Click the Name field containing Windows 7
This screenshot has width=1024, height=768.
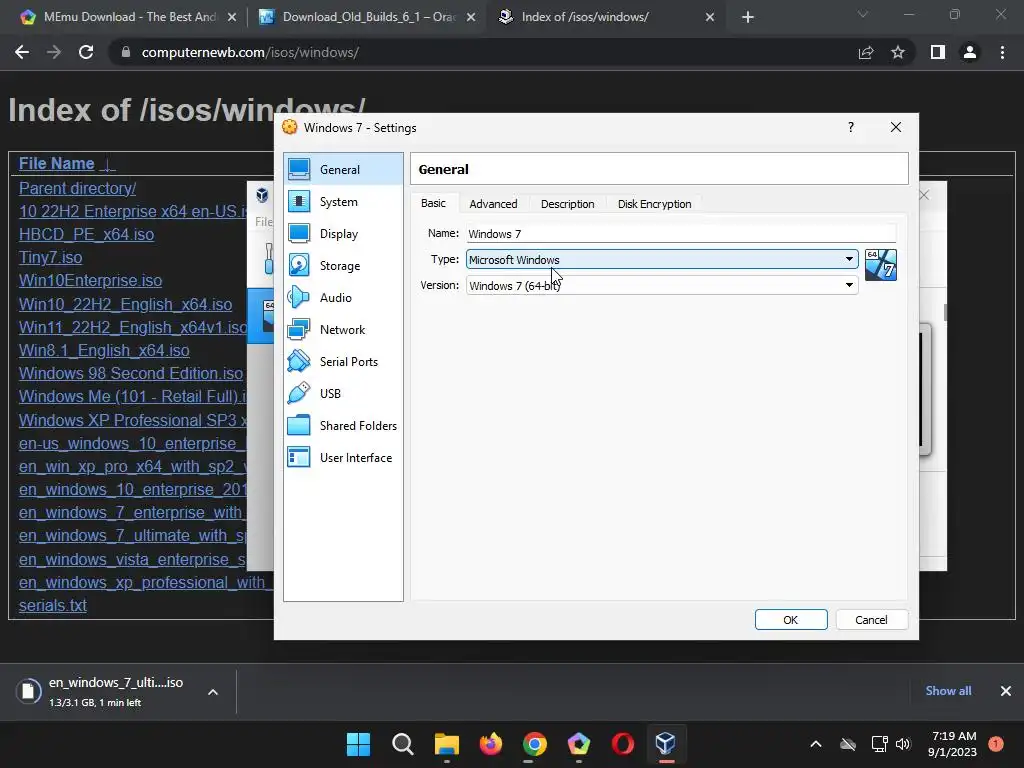click(680, 233)
